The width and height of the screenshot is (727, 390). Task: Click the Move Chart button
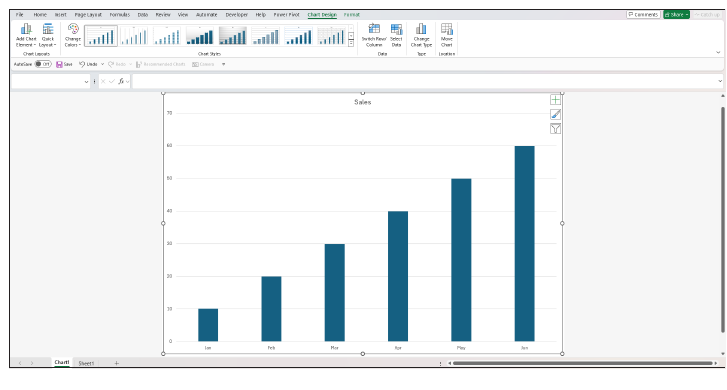[x=446, y=35]
